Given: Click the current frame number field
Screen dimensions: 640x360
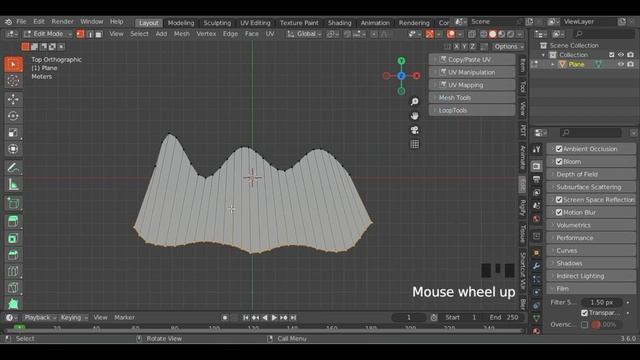Looking at the screenshot, I should [409, 318].
